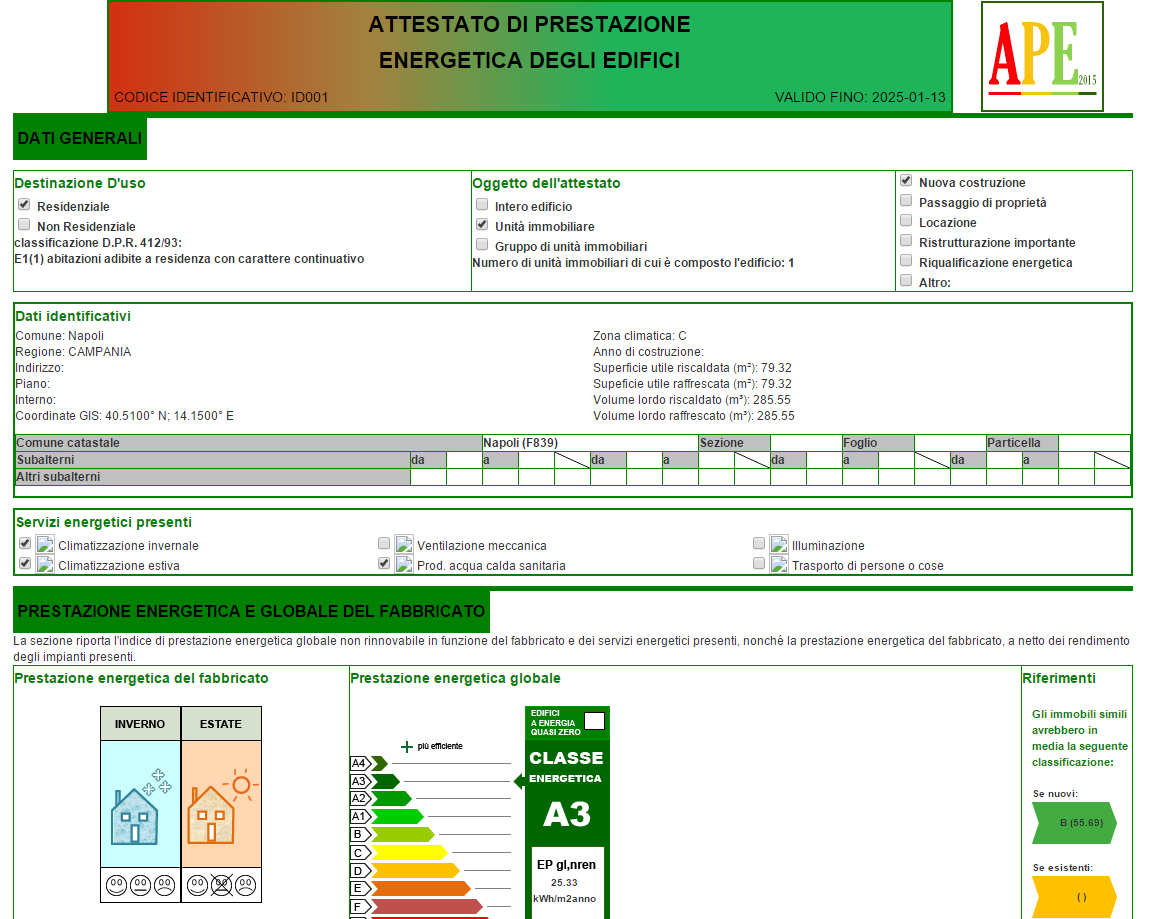The height and width of the screenshot is (919, 1151).
Task: Click the ESTATE column header
Action: click(x=221, y=724)
